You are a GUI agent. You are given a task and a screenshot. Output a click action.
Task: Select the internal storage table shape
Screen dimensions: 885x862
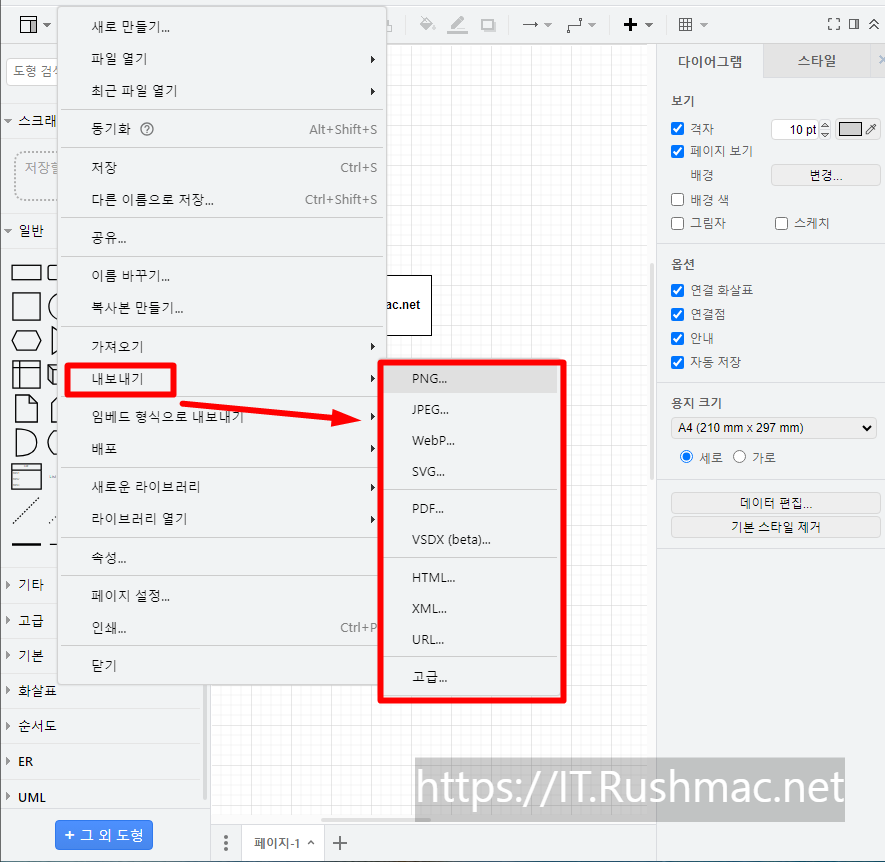click(x=26, y=374)
